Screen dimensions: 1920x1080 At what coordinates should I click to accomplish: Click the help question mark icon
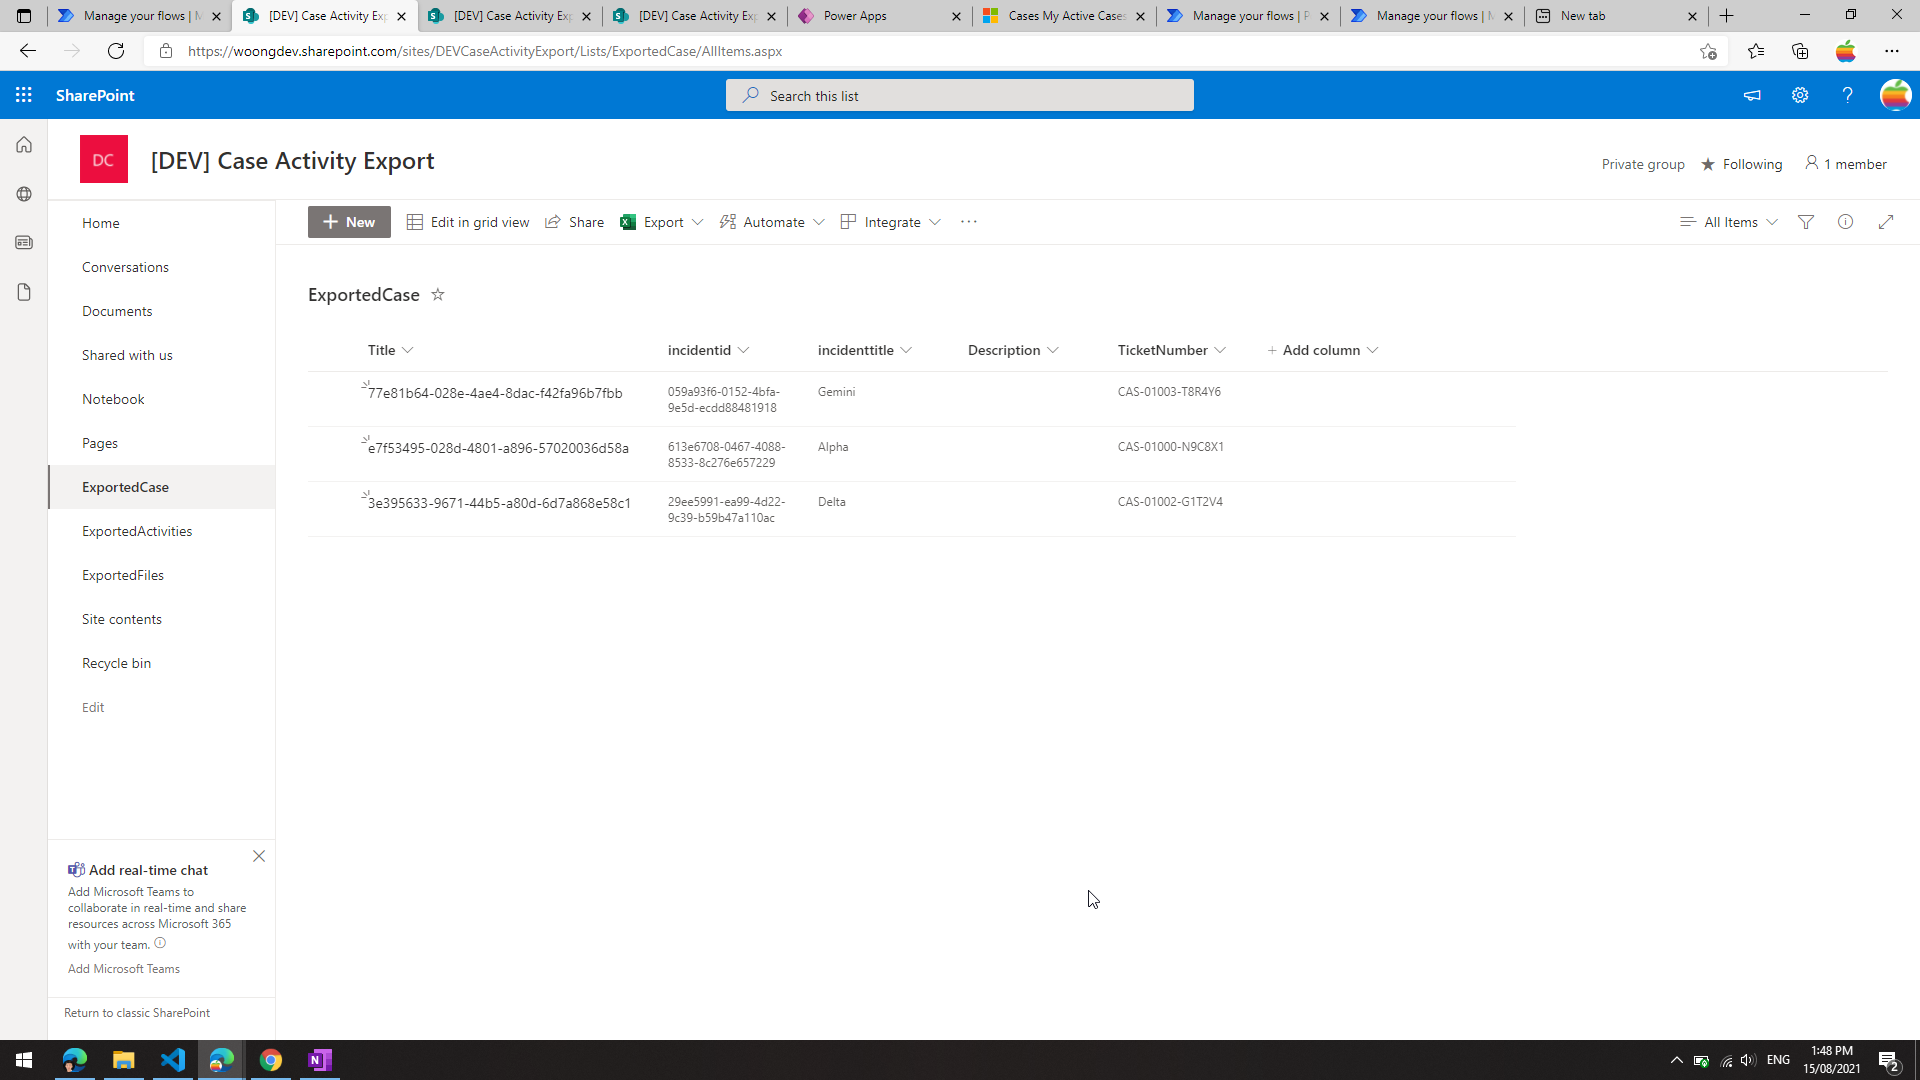[1847, 95]
